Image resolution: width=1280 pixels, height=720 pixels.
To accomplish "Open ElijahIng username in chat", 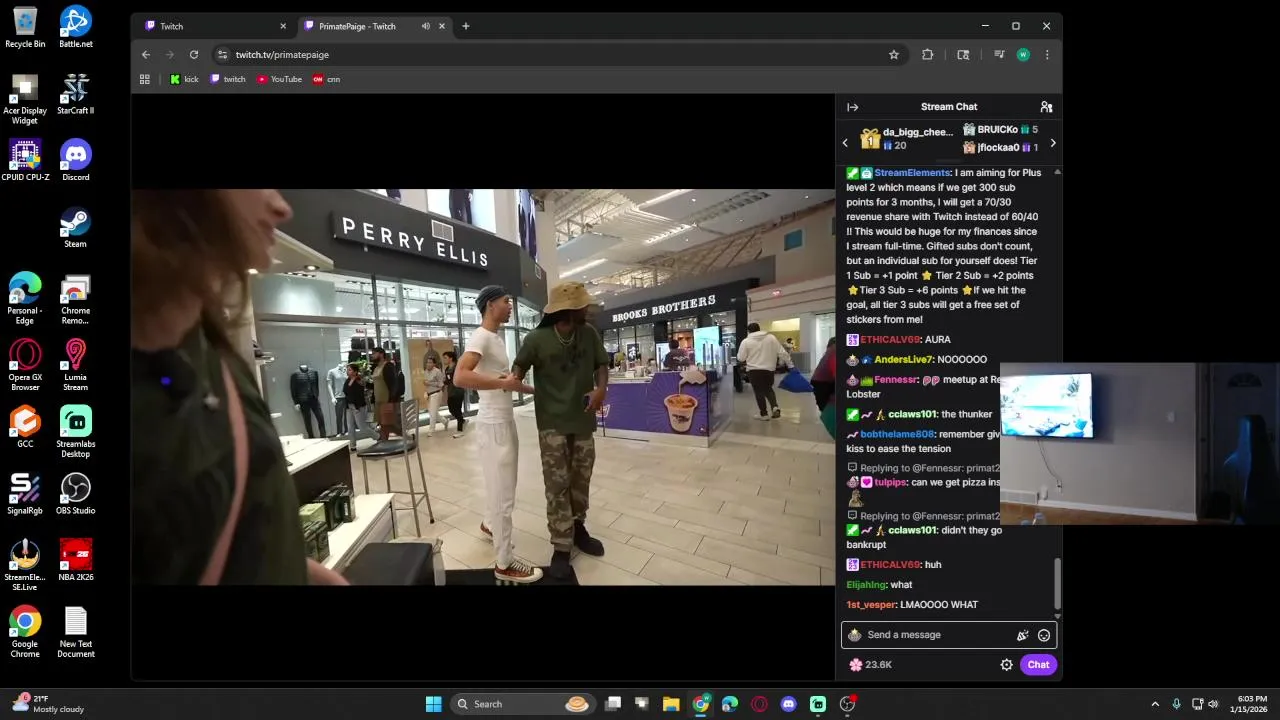I will tap(866, 585).
